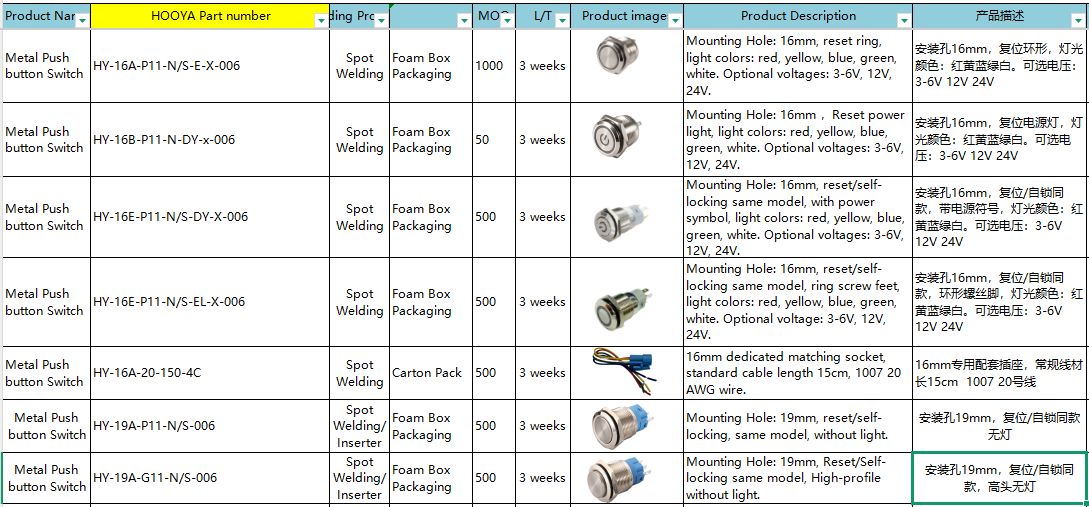Select 500 MOQ cell for HY-19A-G11-N/S-006
Viewport: 1089px width, 507px height.
pos(494,478)
